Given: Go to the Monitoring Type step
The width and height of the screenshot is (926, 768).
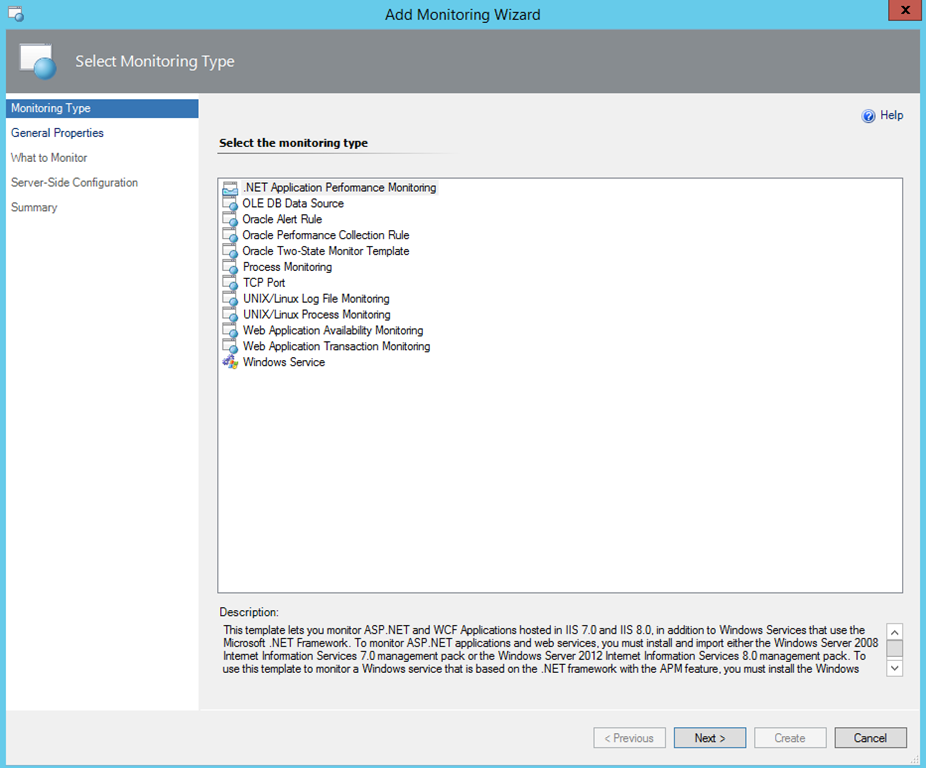Looking at the screenshot, I should point(51,108).
